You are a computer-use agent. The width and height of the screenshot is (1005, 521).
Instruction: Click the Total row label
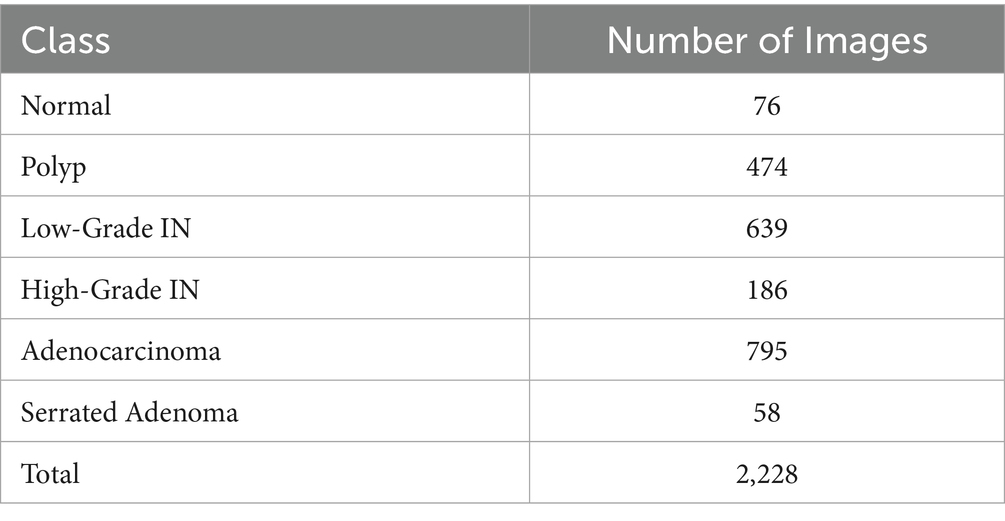pos(50,473)
